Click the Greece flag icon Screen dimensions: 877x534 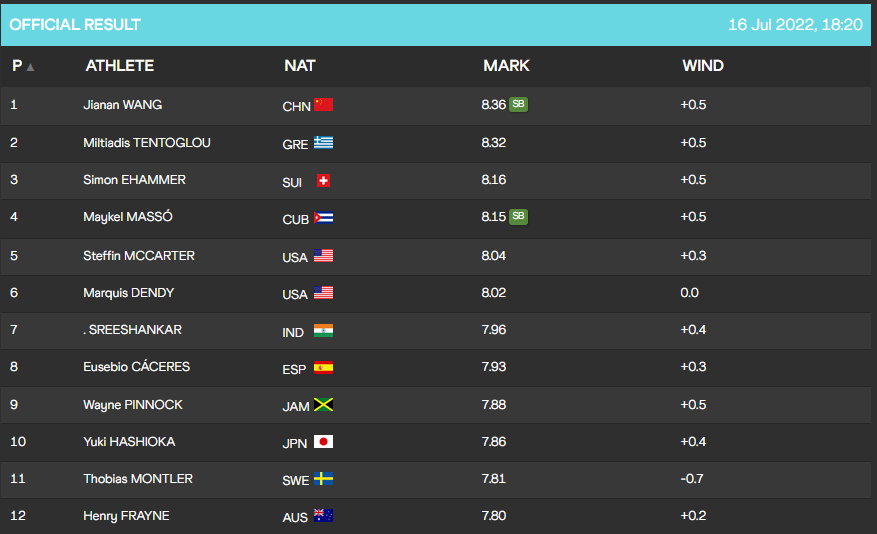pyautogui.click(x=323, y=143)
